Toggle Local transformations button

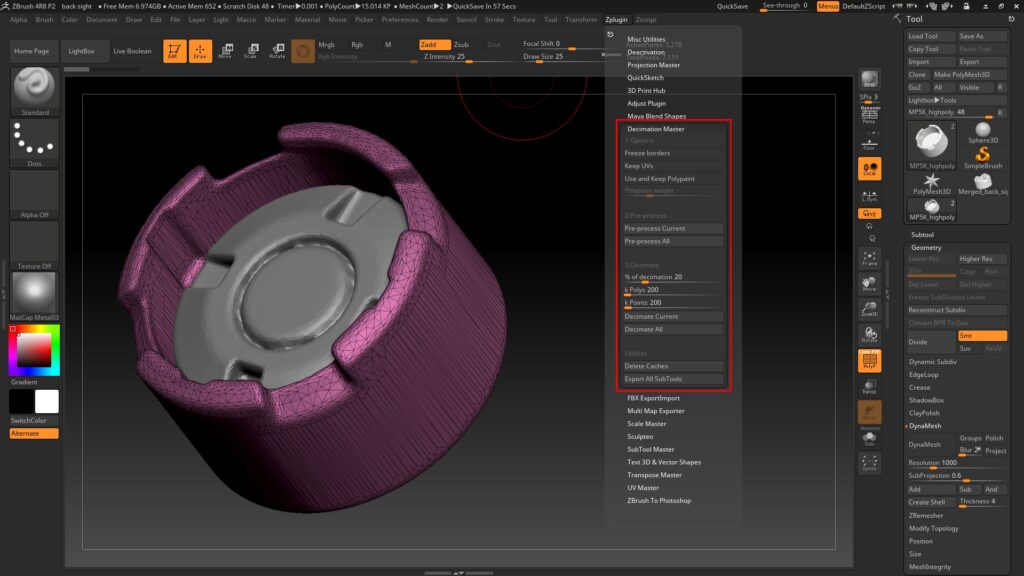coord(869,169)
